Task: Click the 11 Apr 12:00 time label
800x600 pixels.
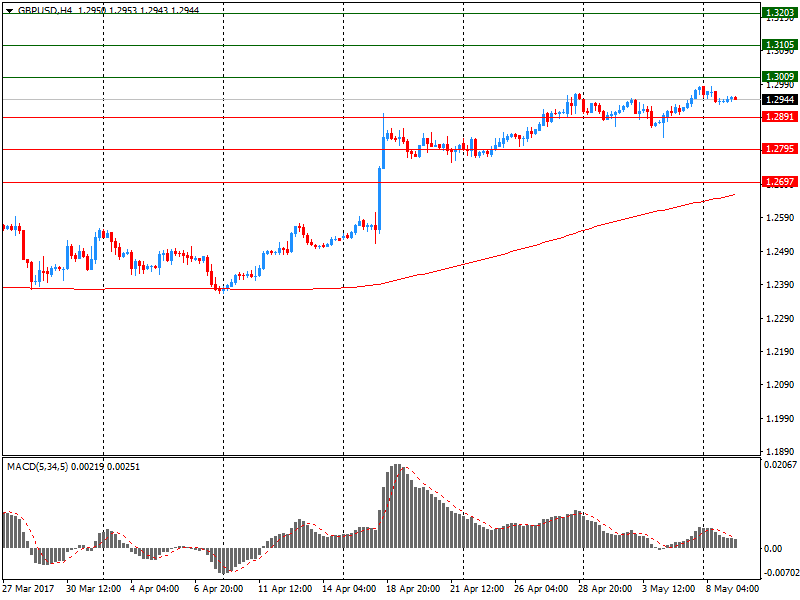Action: (x=285, y=589)
